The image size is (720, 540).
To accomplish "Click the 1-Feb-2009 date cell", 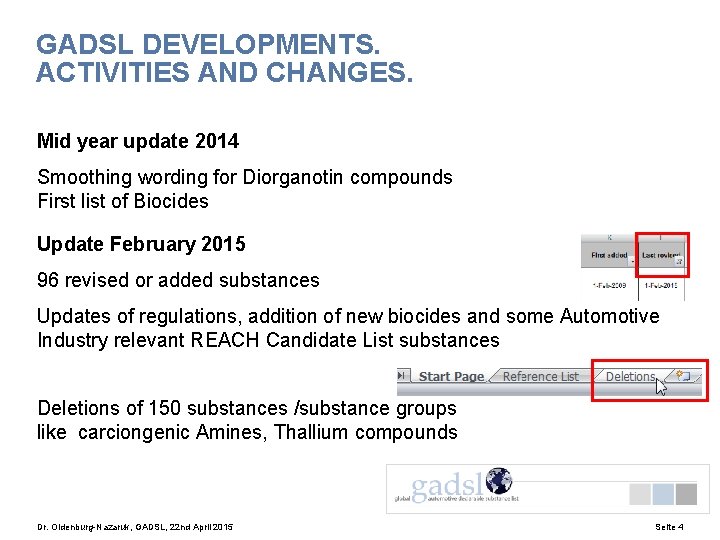I will click(x=609, y=286).
